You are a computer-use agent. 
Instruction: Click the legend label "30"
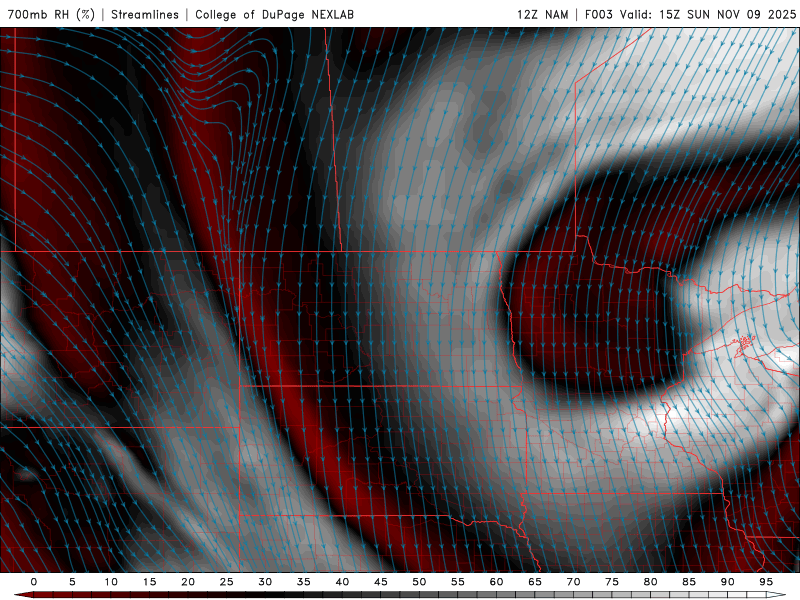265,582
